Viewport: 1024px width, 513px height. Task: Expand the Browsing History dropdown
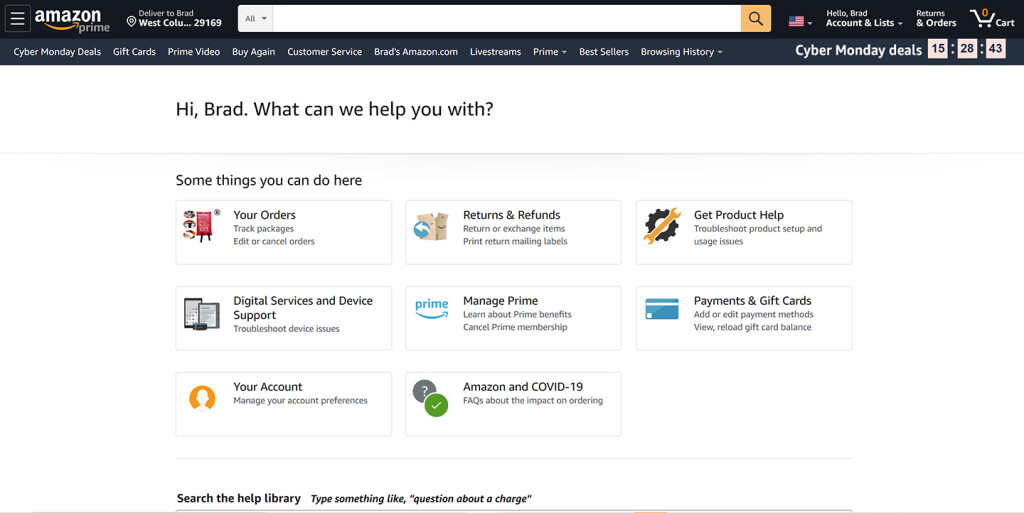[681, 52]
